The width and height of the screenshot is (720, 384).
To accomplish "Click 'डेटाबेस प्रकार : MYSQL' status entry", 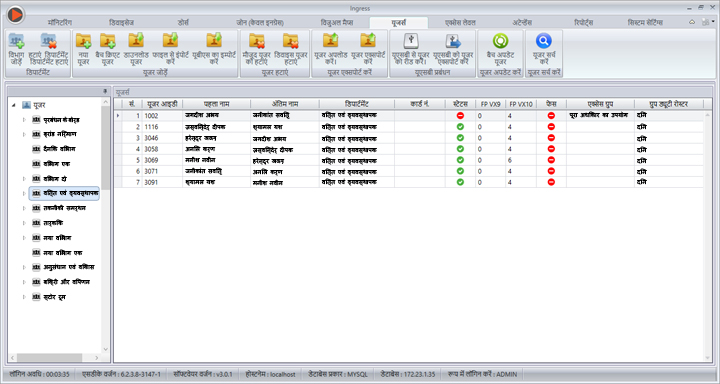I will pyautogui.click(x=338, y=374).
